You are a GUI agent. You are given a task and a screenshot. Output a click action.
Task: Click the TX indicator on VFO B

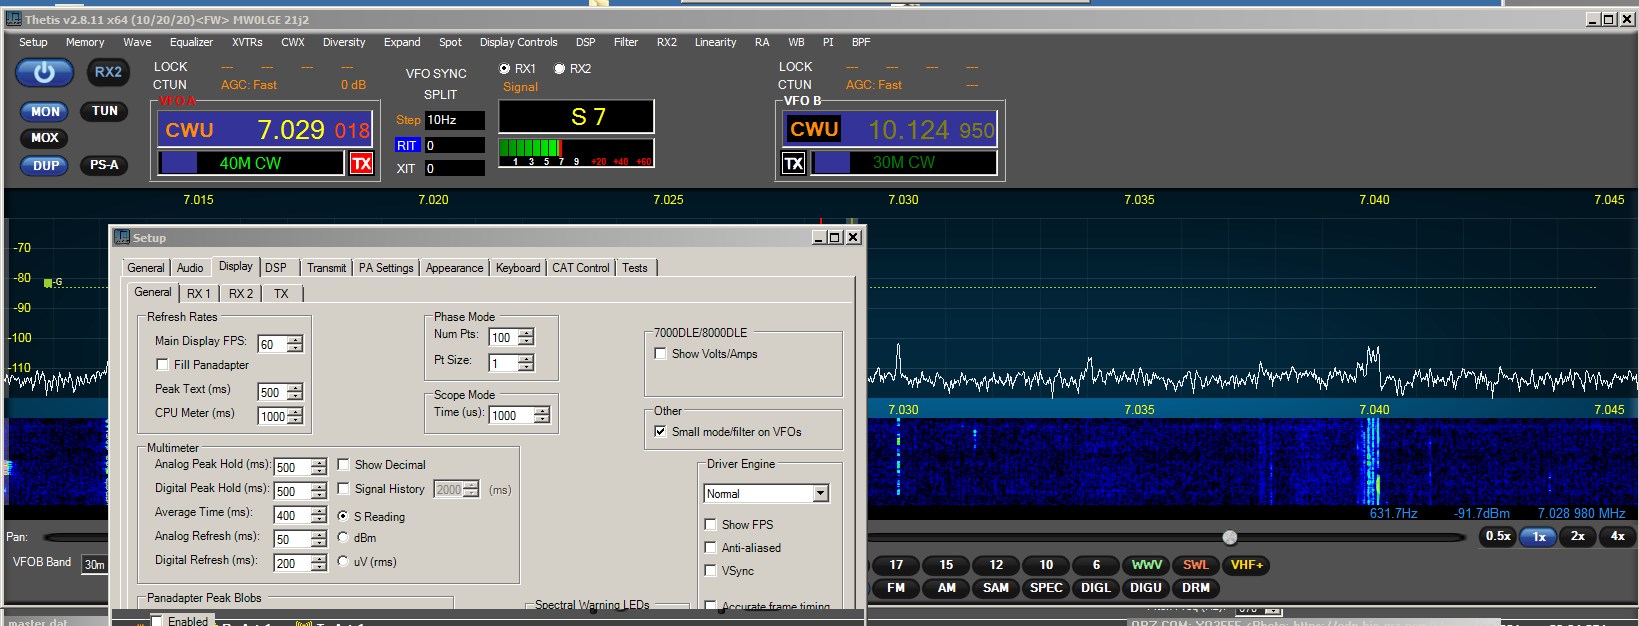[794, 163]
